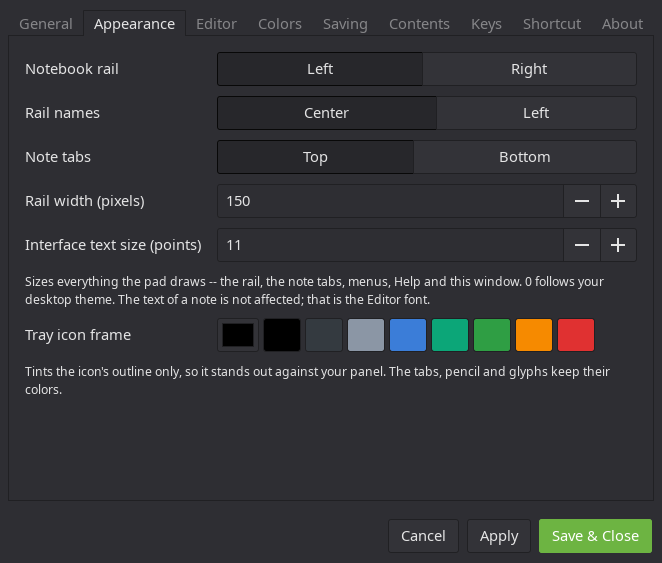Pick the red tray frame swatch
Screen dimensions: 662x563
pos(576,335)
